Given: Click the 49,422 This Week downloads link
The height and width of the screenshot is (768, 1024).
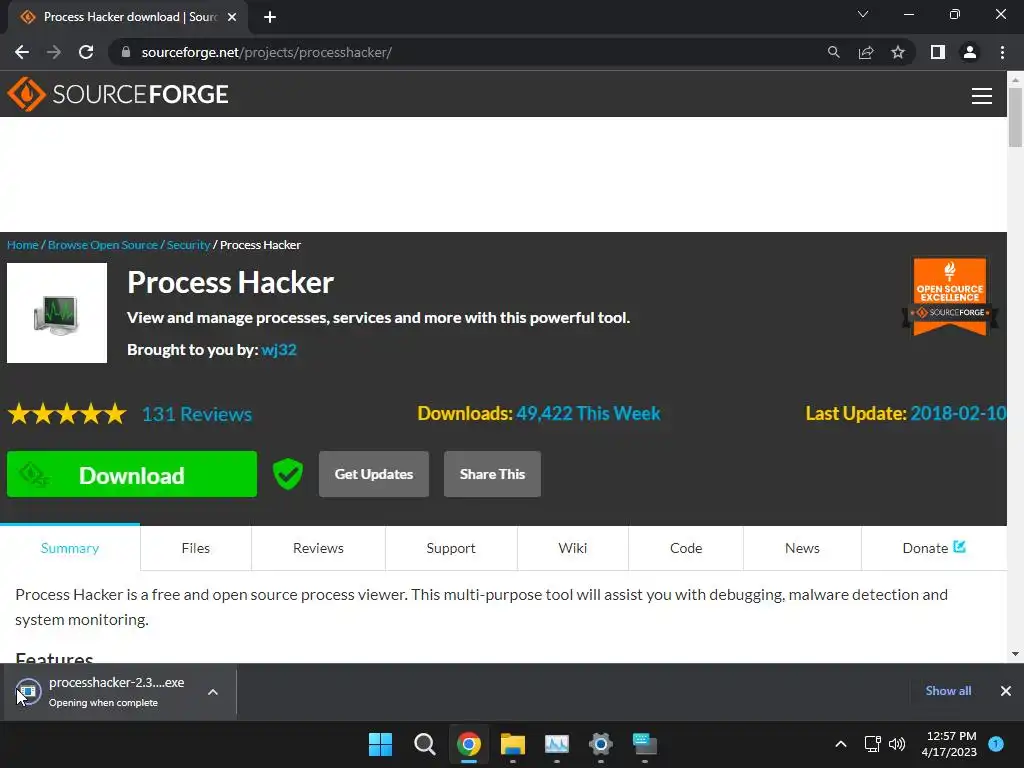Looking at the screenshot, I should click(x=588, y=413).
